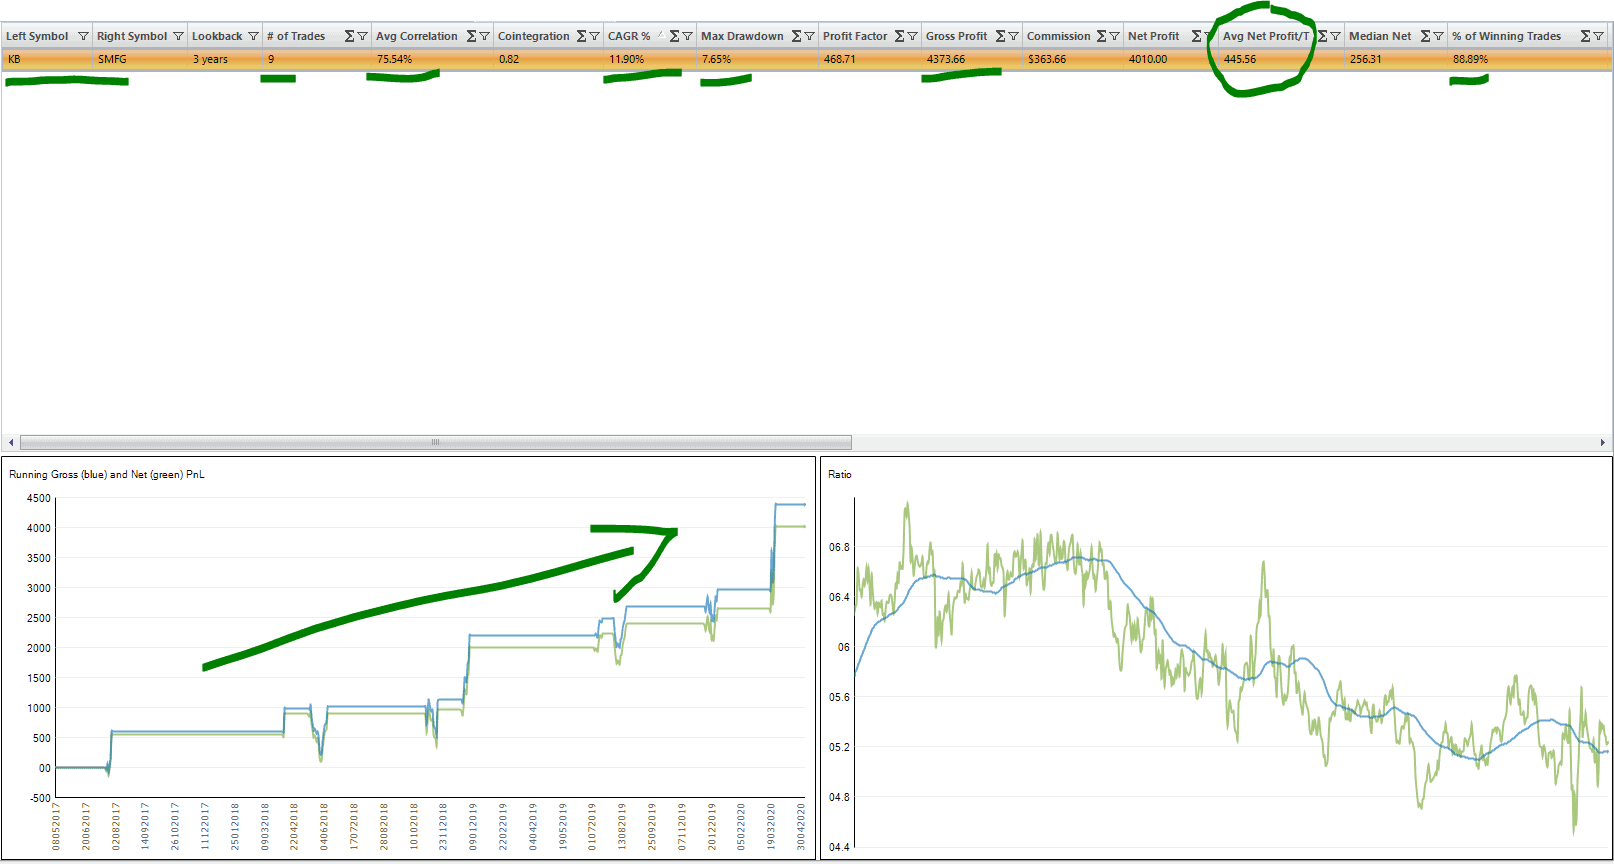
Task: Open the filter for CAGR % column
Action: (687, 36)
